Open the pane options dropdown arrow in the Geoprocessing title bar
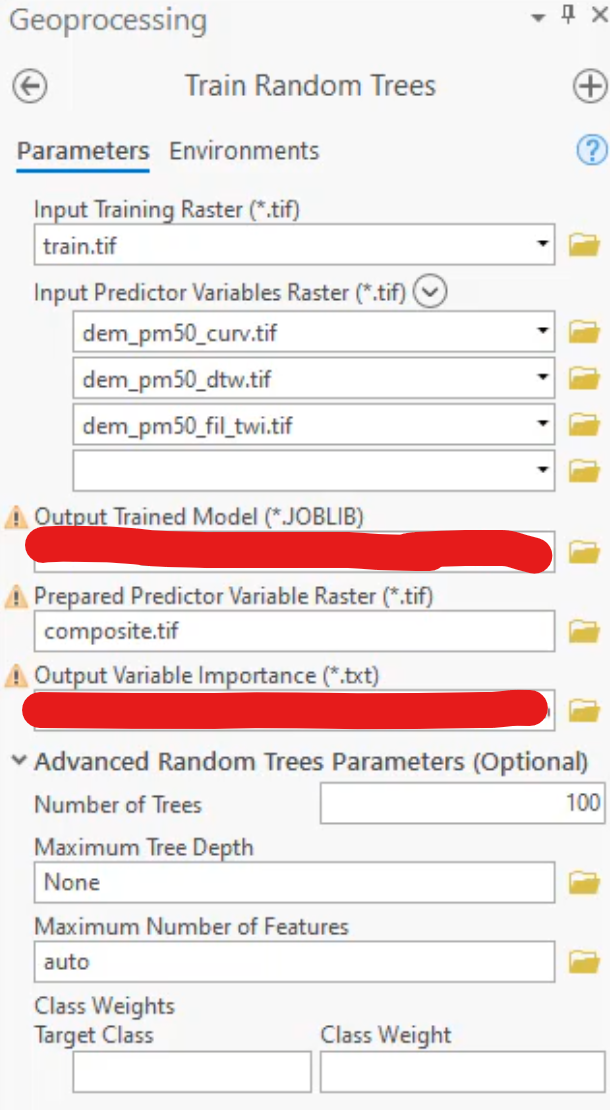The image size is (610, 1110). click(x=540, y=18)
